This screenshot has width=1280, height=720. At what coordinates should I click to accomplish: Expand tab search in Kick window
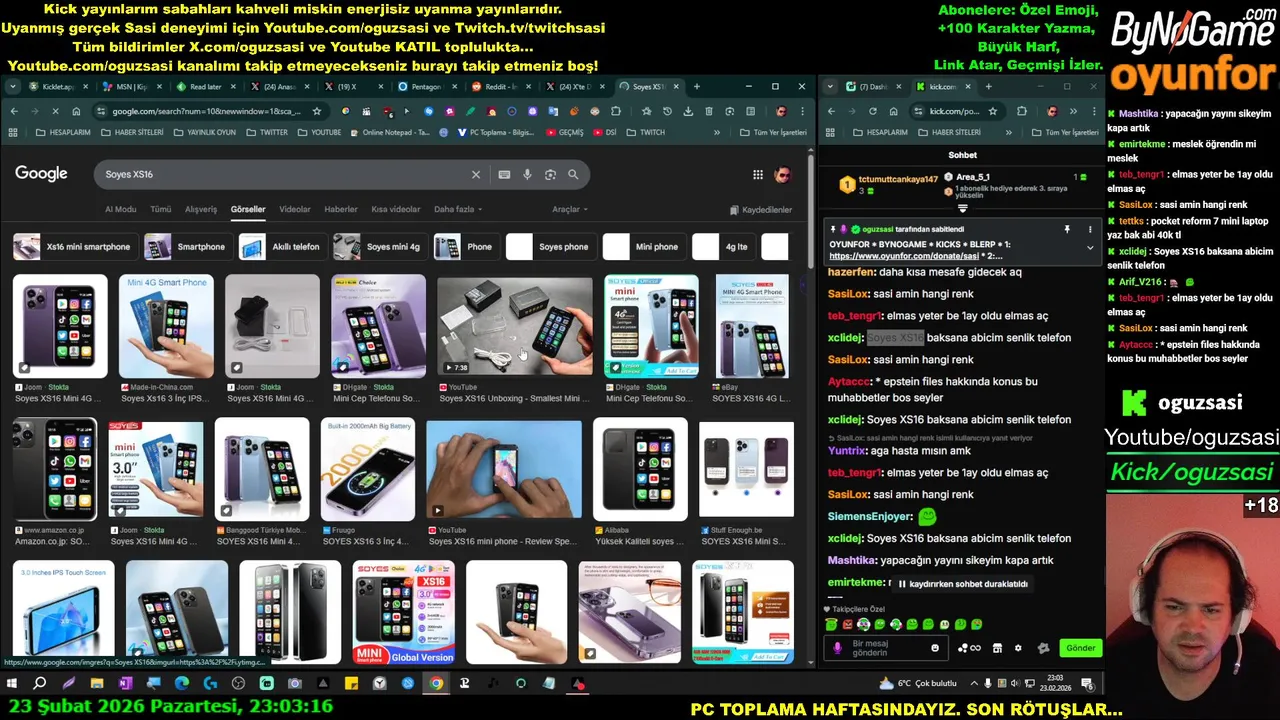click(831, 87)
